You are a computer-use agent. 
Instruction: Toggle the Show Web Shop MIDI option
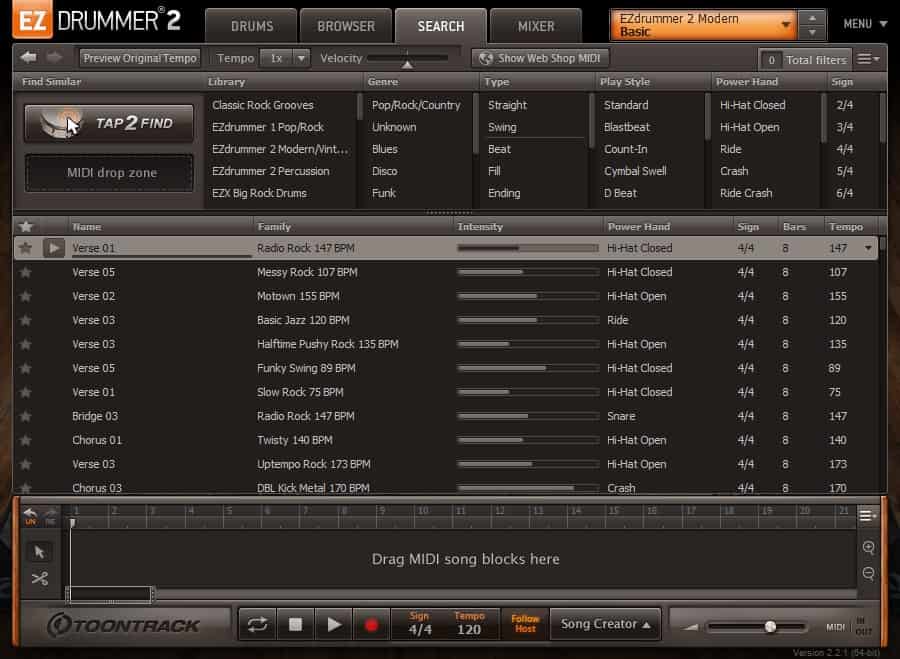pos(540,58)
